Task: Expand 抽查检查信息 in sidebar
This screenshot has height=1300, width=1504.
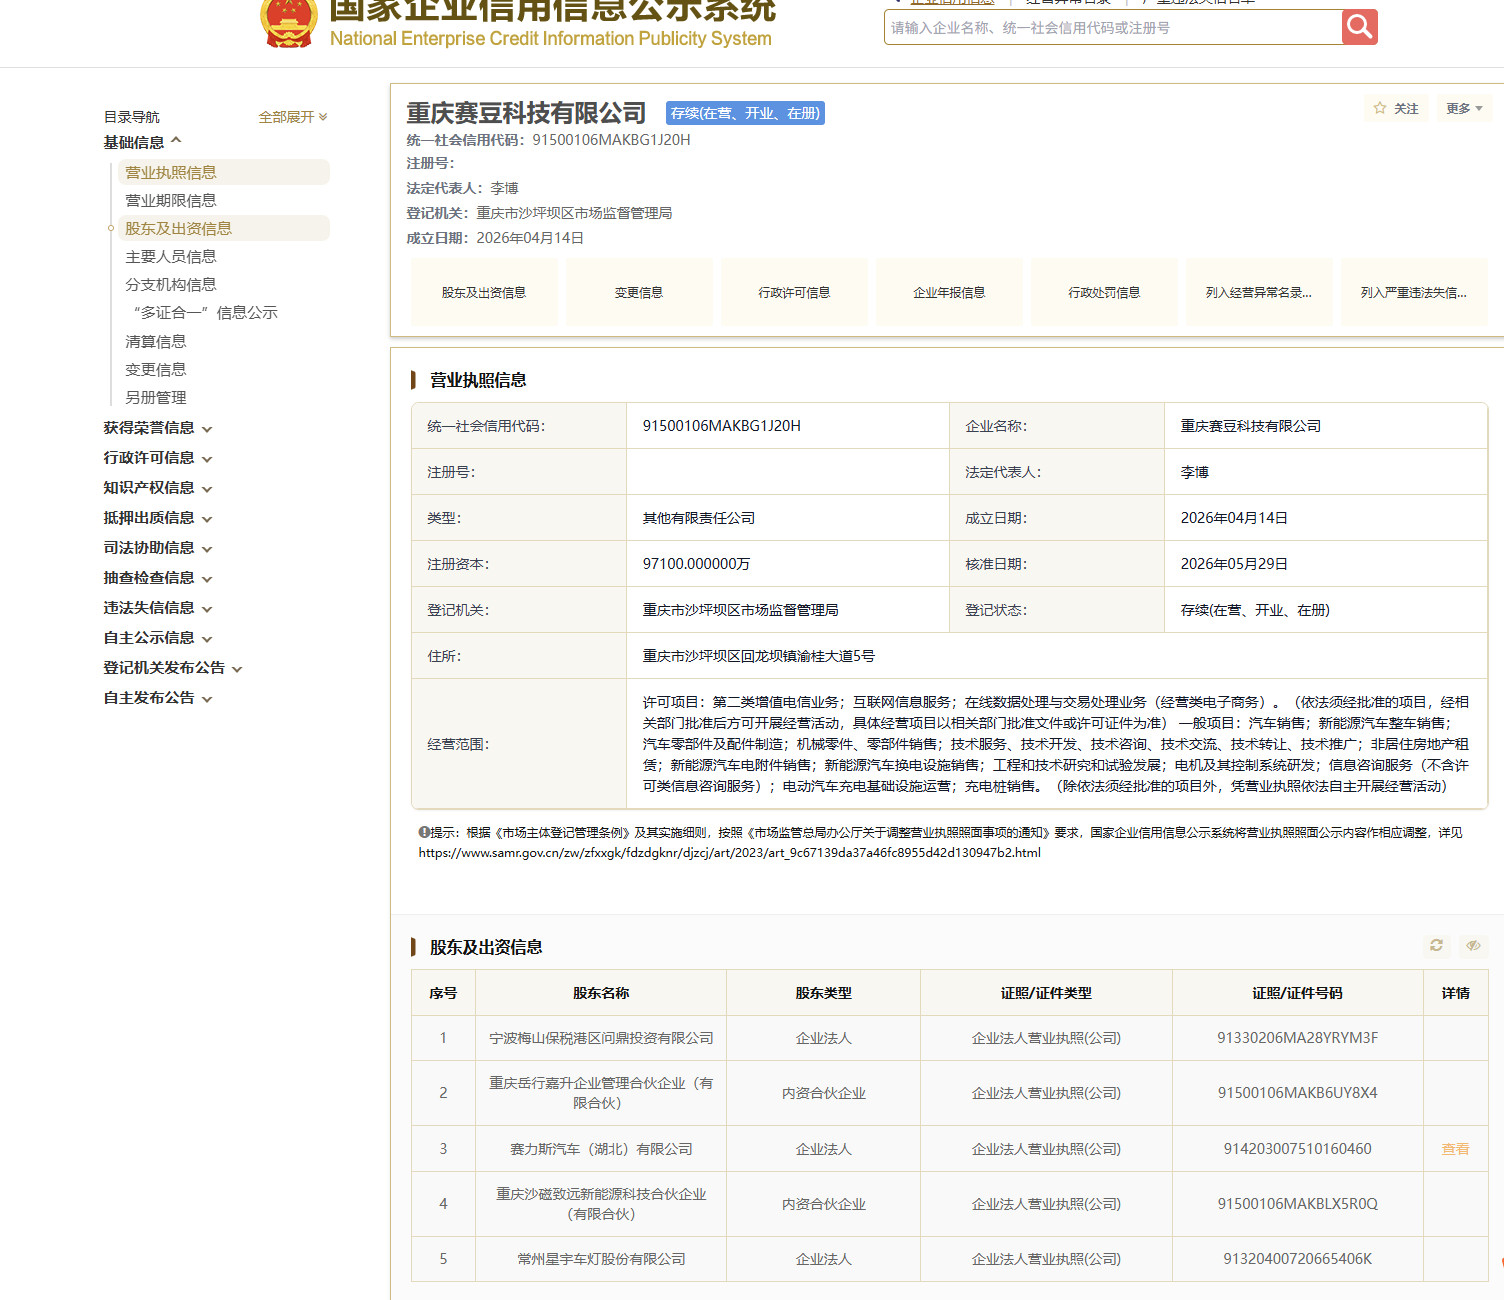Action: 158,578
